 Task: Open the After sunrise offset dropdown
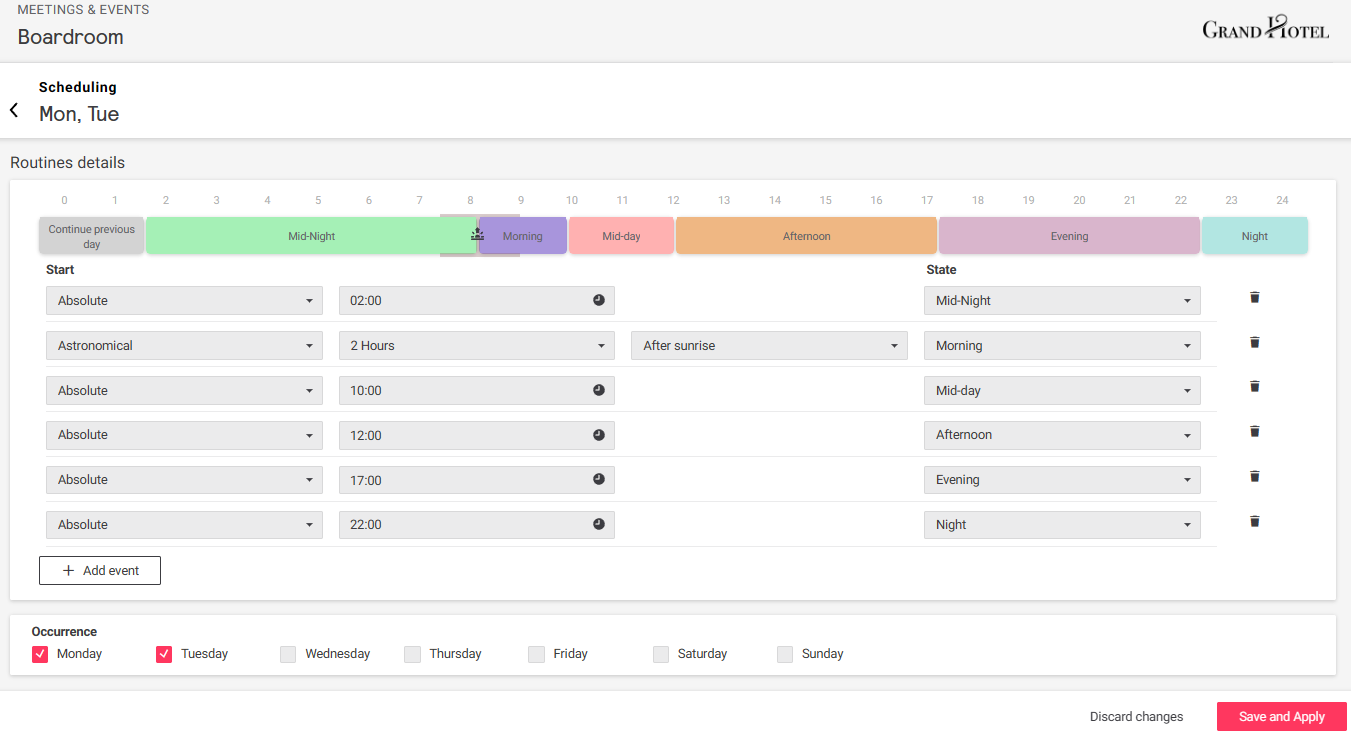pyautogui.click(x=768, y=345)
